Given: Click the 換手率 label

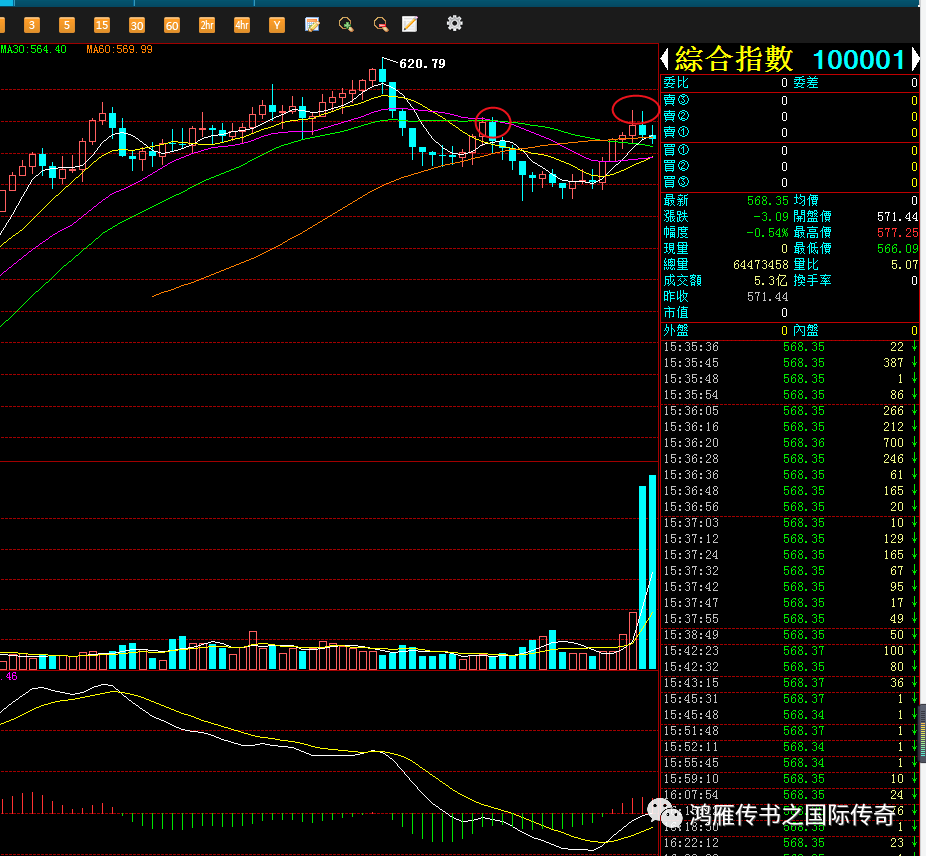Looking at the screenshot, I should click(x=812, y=281).
